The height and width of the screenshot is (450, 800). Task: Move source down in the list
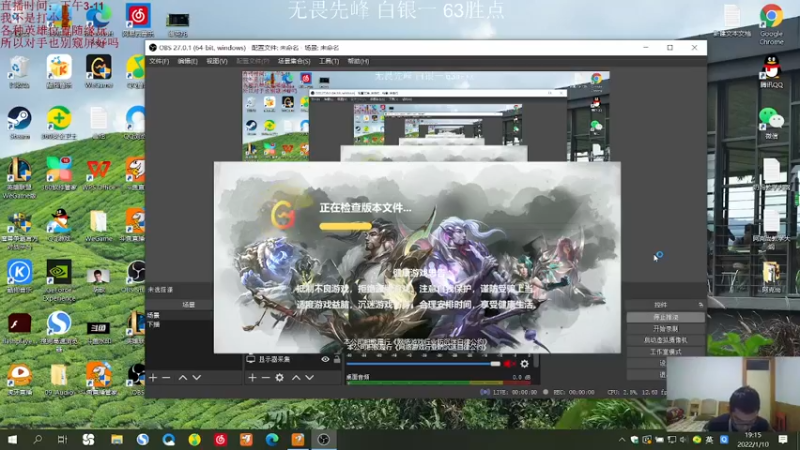tap(310, 378)
